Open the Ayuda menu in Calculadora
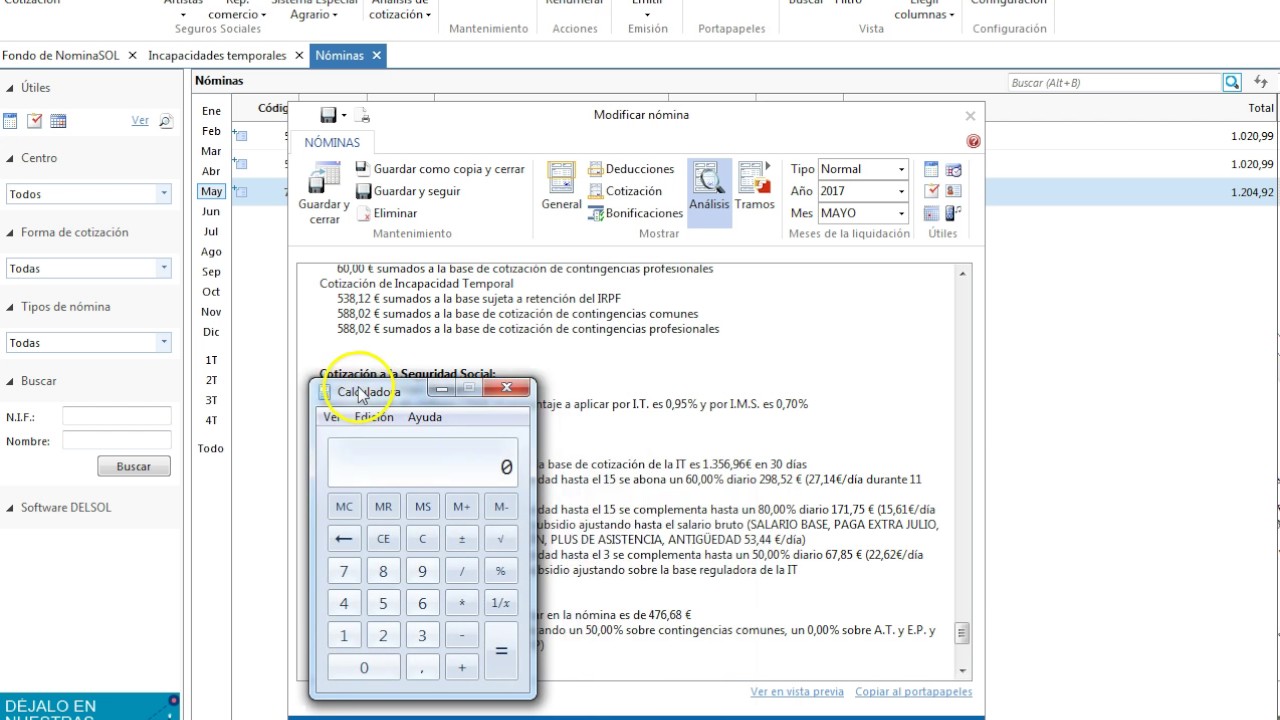 coord(424,417)
